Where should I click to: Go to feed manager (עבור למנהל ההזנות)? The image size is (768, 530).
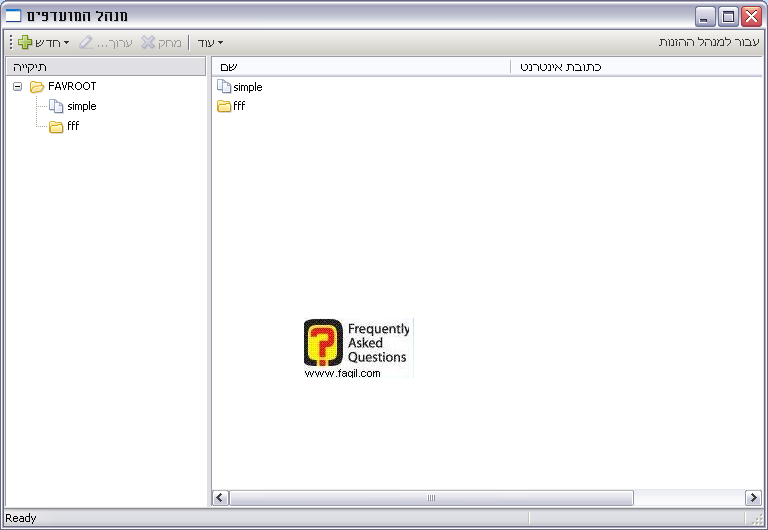click(x=709, y=43)
